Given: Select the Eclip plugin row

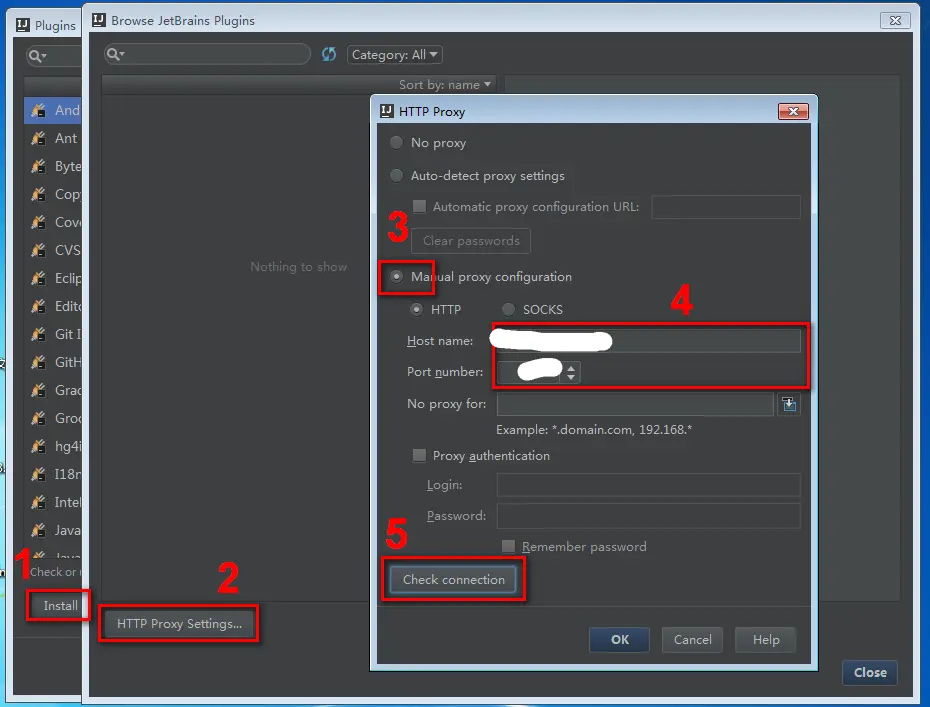Looking at the screenshot, I should click(x=53, y=278).
